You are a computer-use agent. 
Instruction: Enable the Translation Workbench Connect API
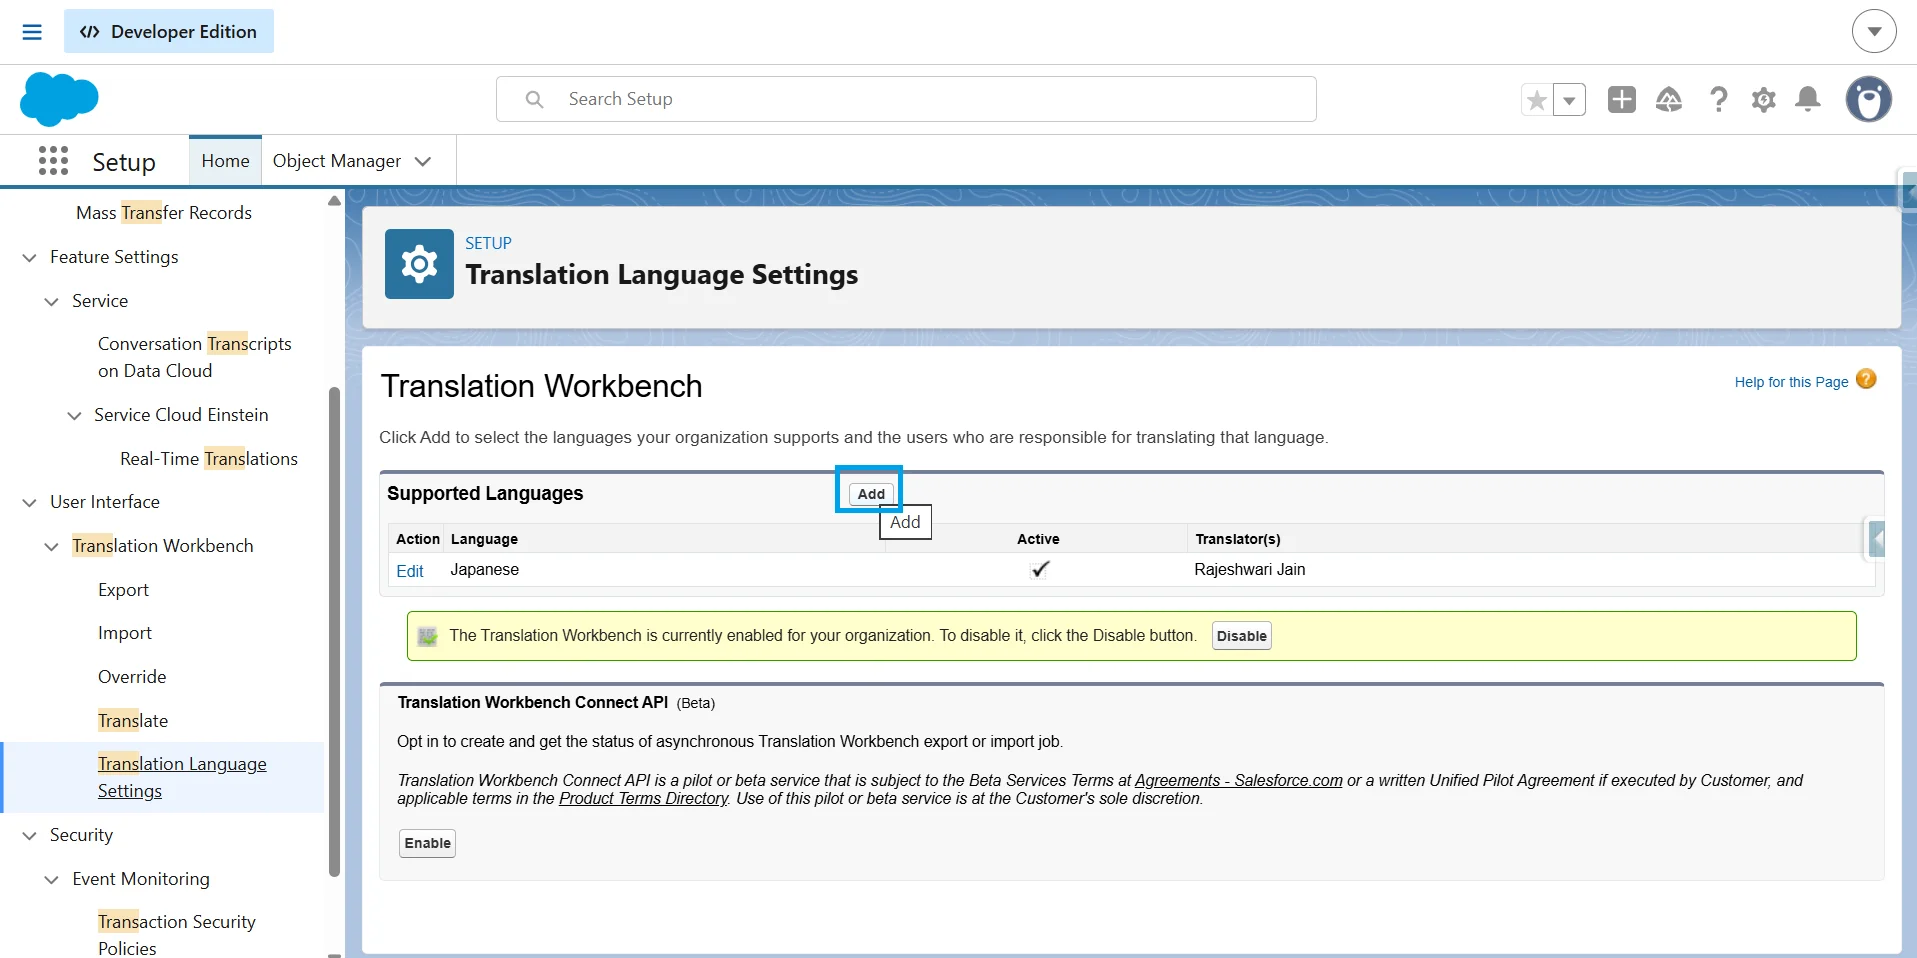[x=427, y=843]
